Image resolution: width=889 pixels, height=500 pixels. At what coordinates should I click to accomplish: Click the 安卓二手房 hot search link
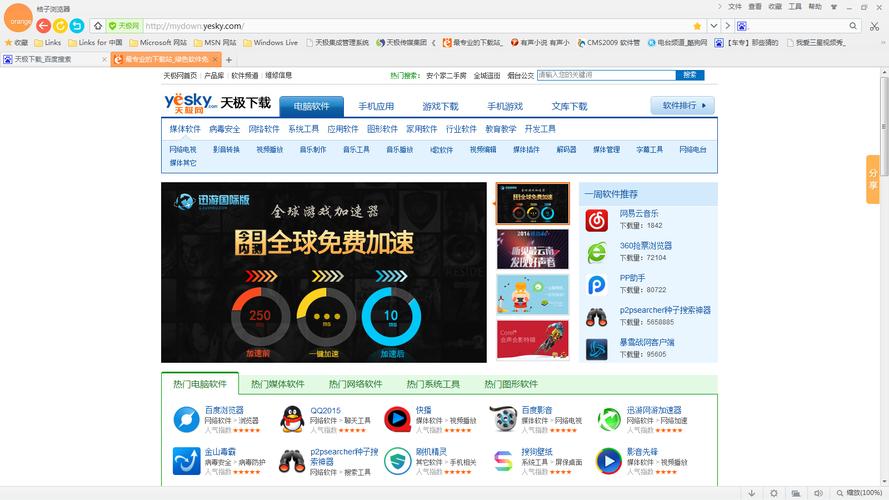tap(446, 75)
